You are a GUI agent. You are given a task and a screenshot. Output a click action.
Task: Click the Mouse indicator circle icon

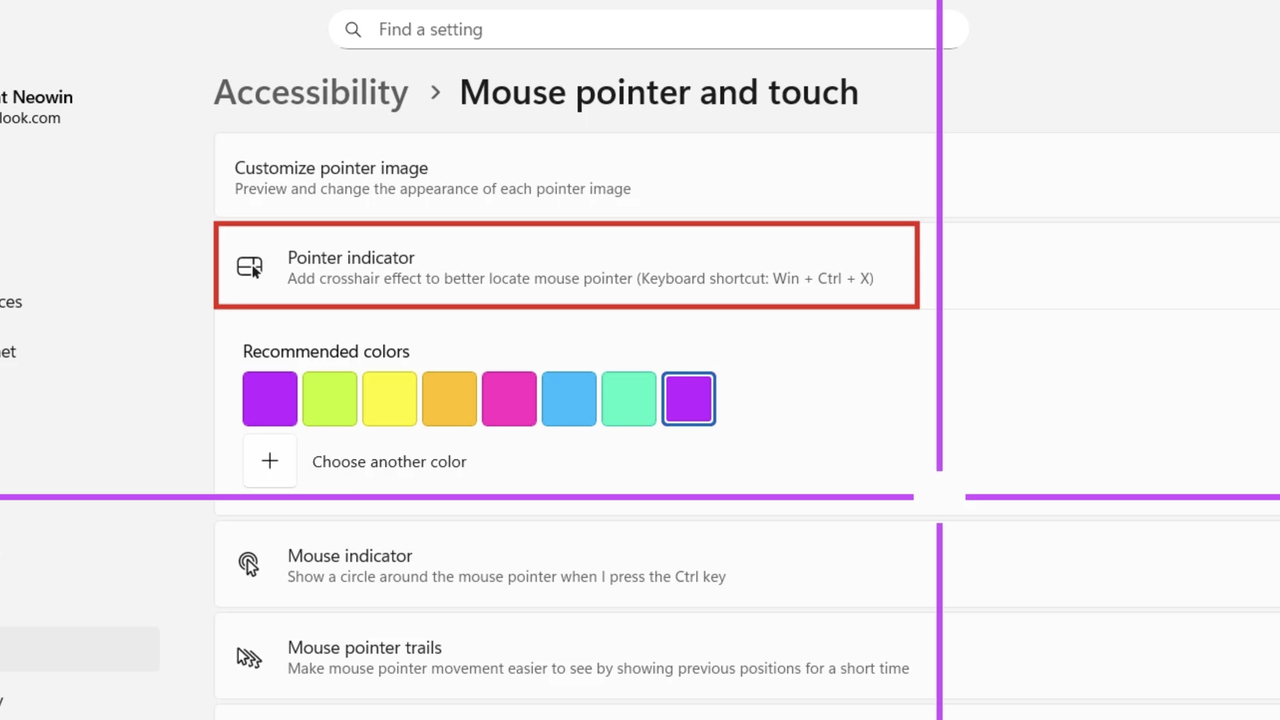(249, 565)
